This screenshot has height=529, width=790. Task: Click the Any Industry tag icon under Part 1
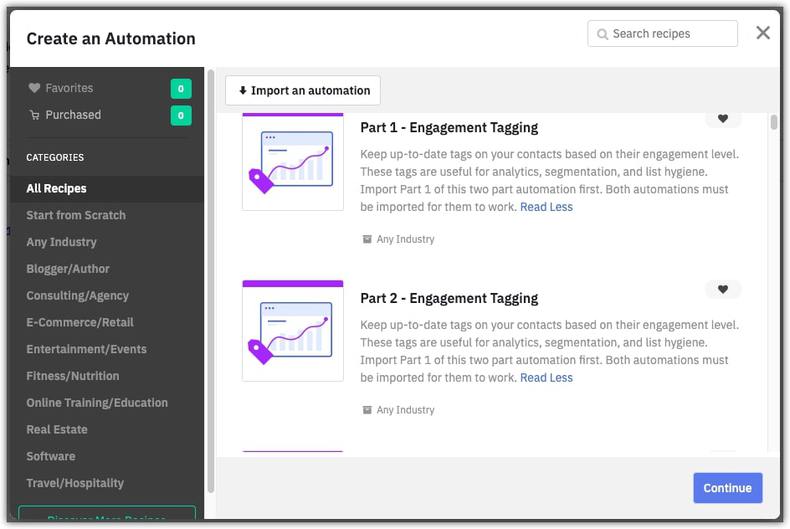click(x=367, y=239)
